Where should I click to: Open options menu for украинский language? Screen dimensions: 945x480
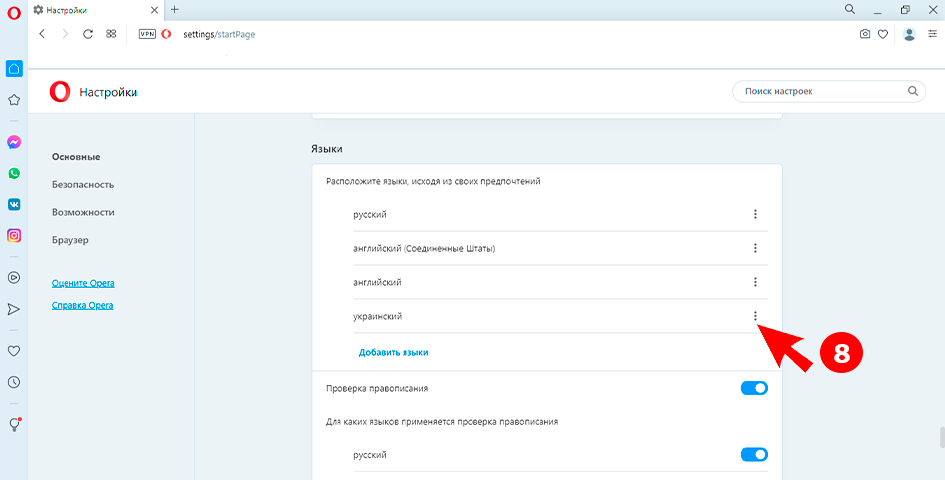[755, 316]
